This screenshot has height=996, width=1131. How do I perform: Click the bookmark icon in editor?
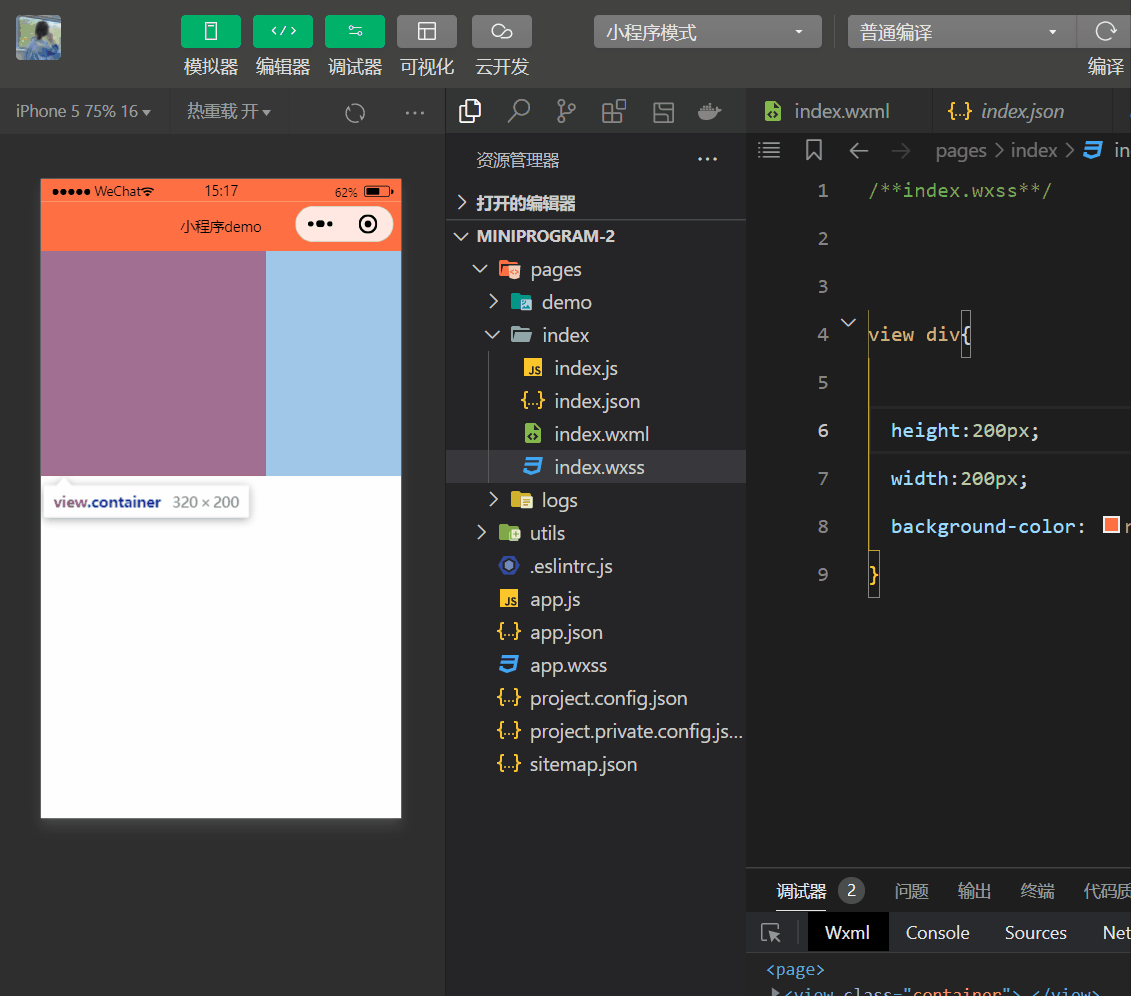[x=814, y=150]
